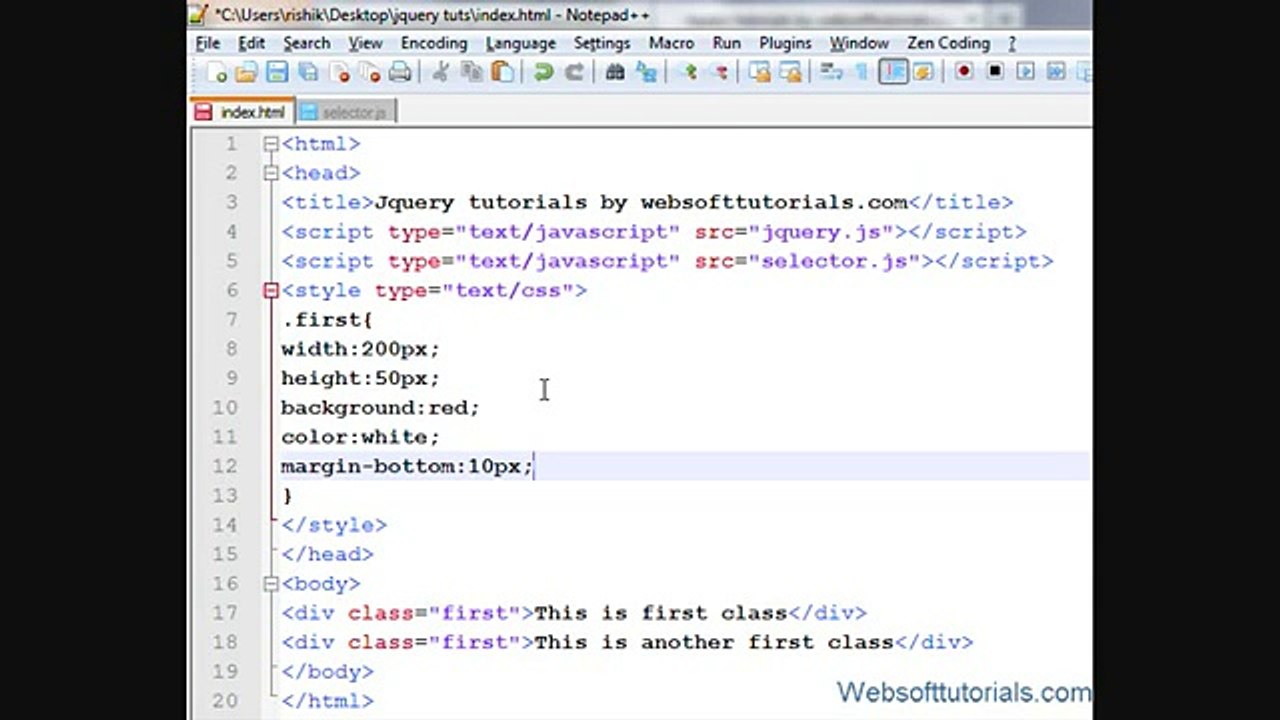Create a new document with New icon
Image resolution: width=1280 pixels, height=720 pixels.
(x=219, y=72)
